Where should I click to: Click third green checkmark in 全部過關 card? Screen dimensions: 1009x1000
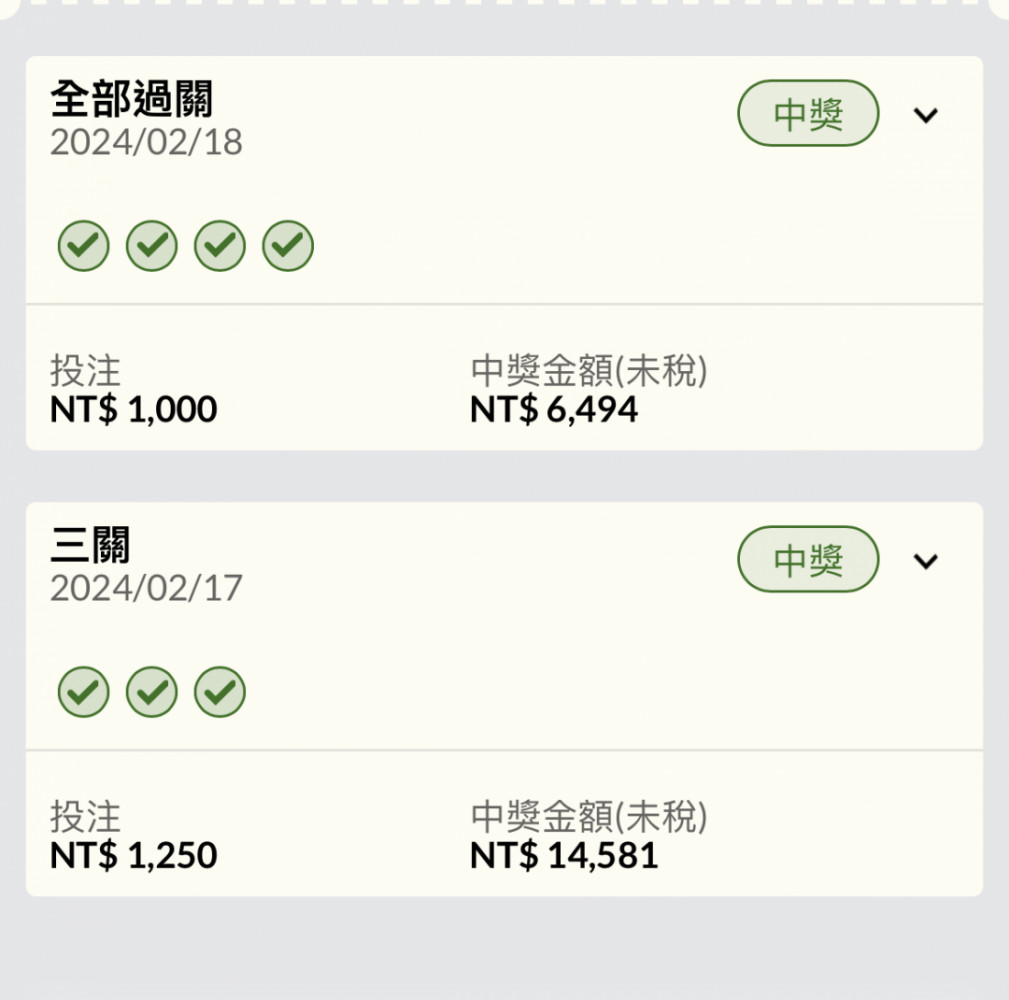click(x=220, y=246)
